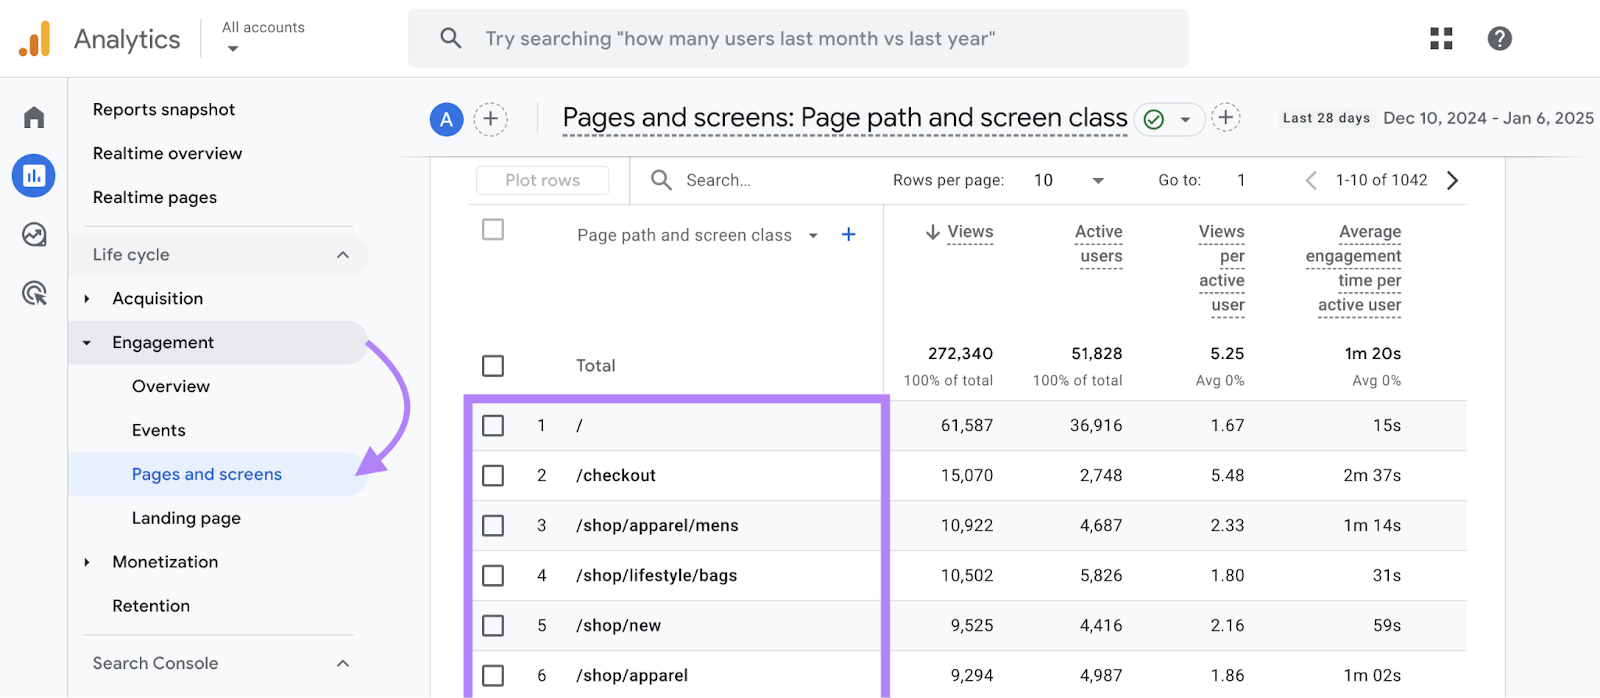This screenshot has height=698, width=1600.
Task: Open the Advertising cursor icon
Action: pos(34,293)
